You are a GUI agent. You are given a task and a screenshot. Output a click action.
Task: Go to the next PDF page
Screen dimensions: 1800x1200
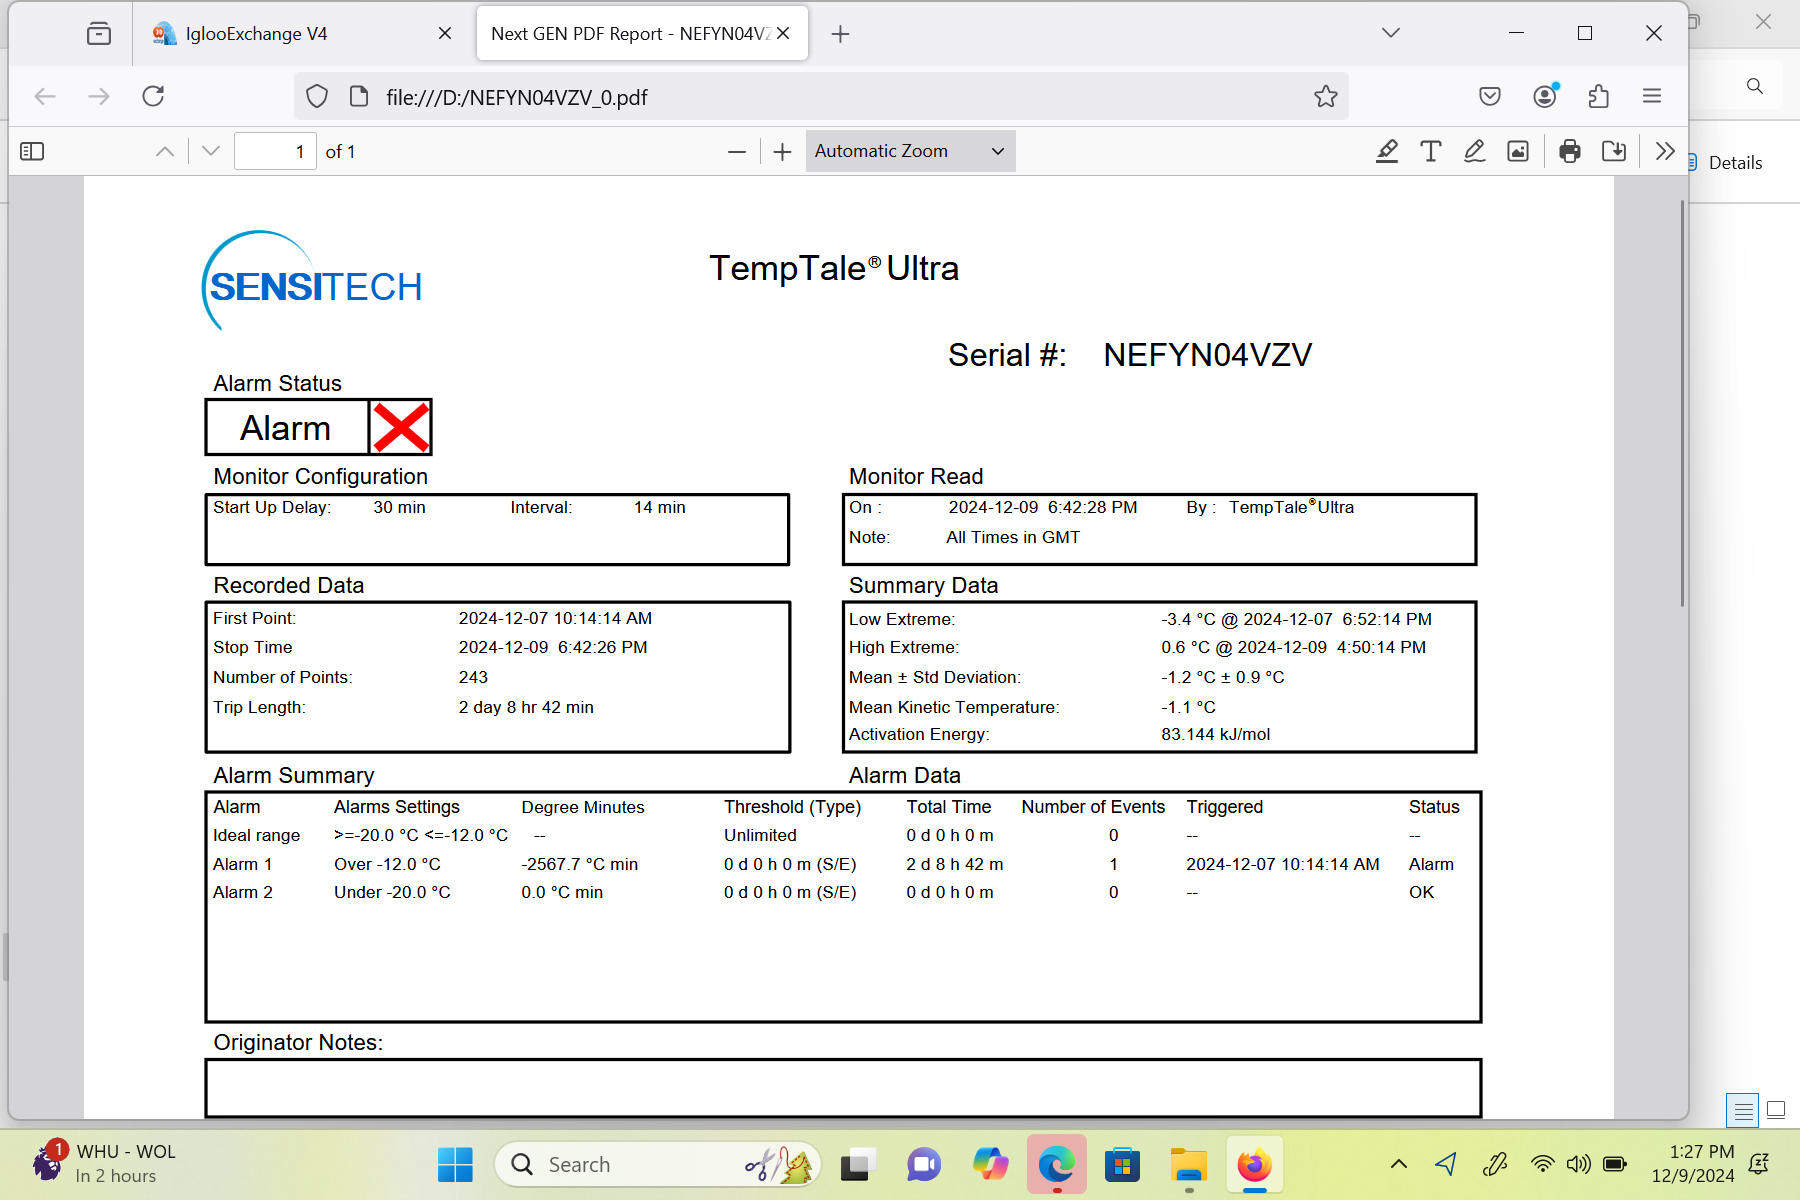[x=210, y=151]
